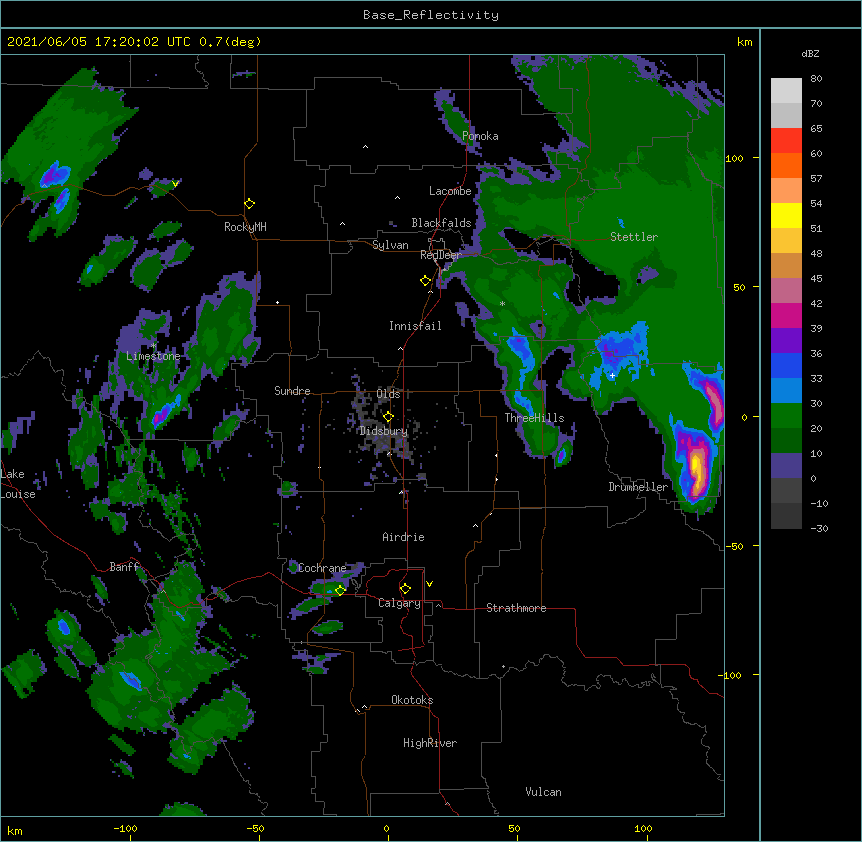862x842 pixels.
Task: Click the blue echo cell north of ThreeHills
Action: coord(520,351)
